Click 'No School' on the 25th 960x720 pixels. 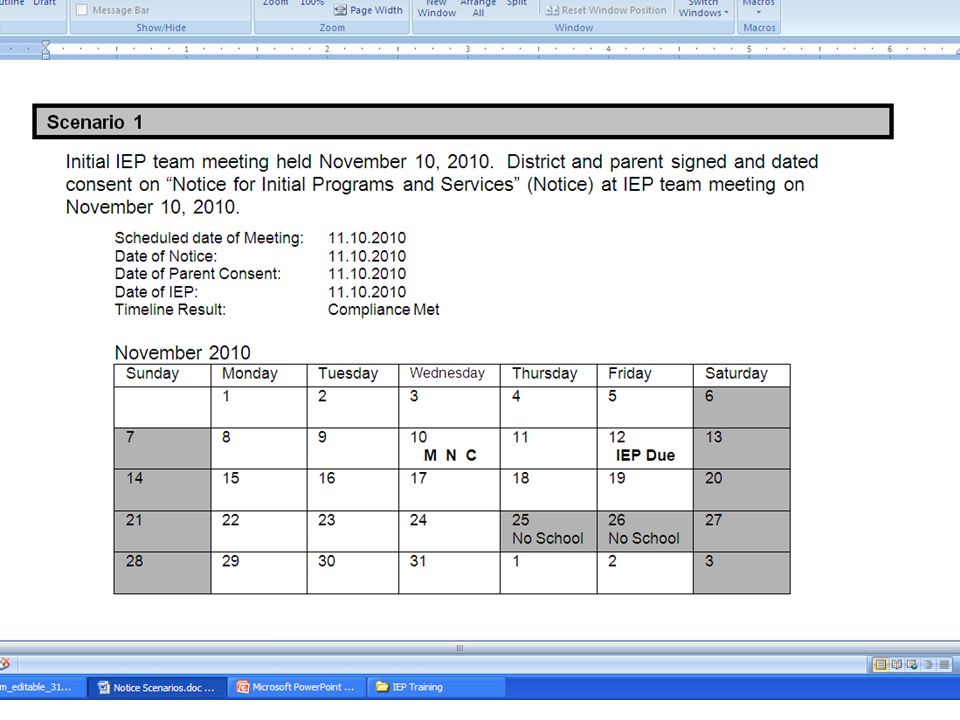pyautogui.click(x=547, y=538)
